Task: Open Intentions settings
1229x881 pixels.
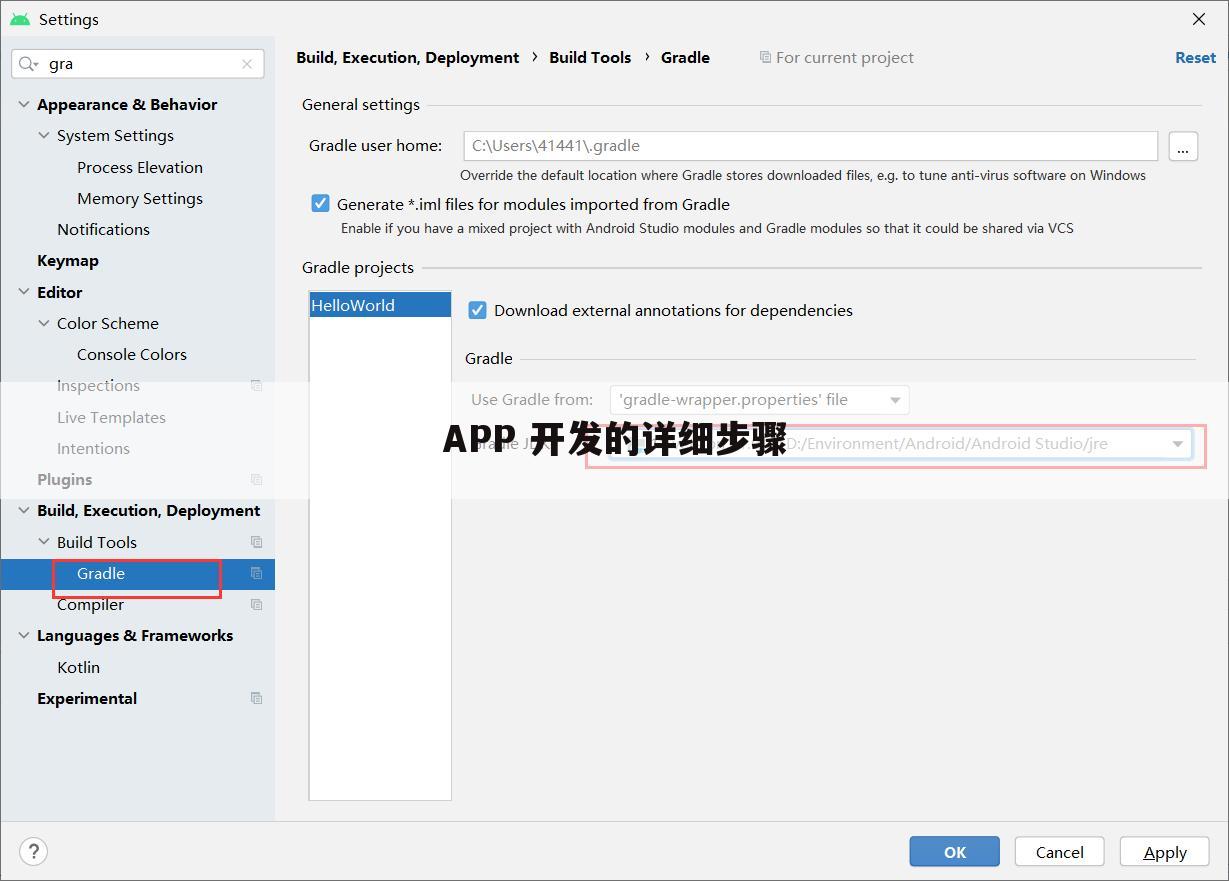Action: [93, 449]
